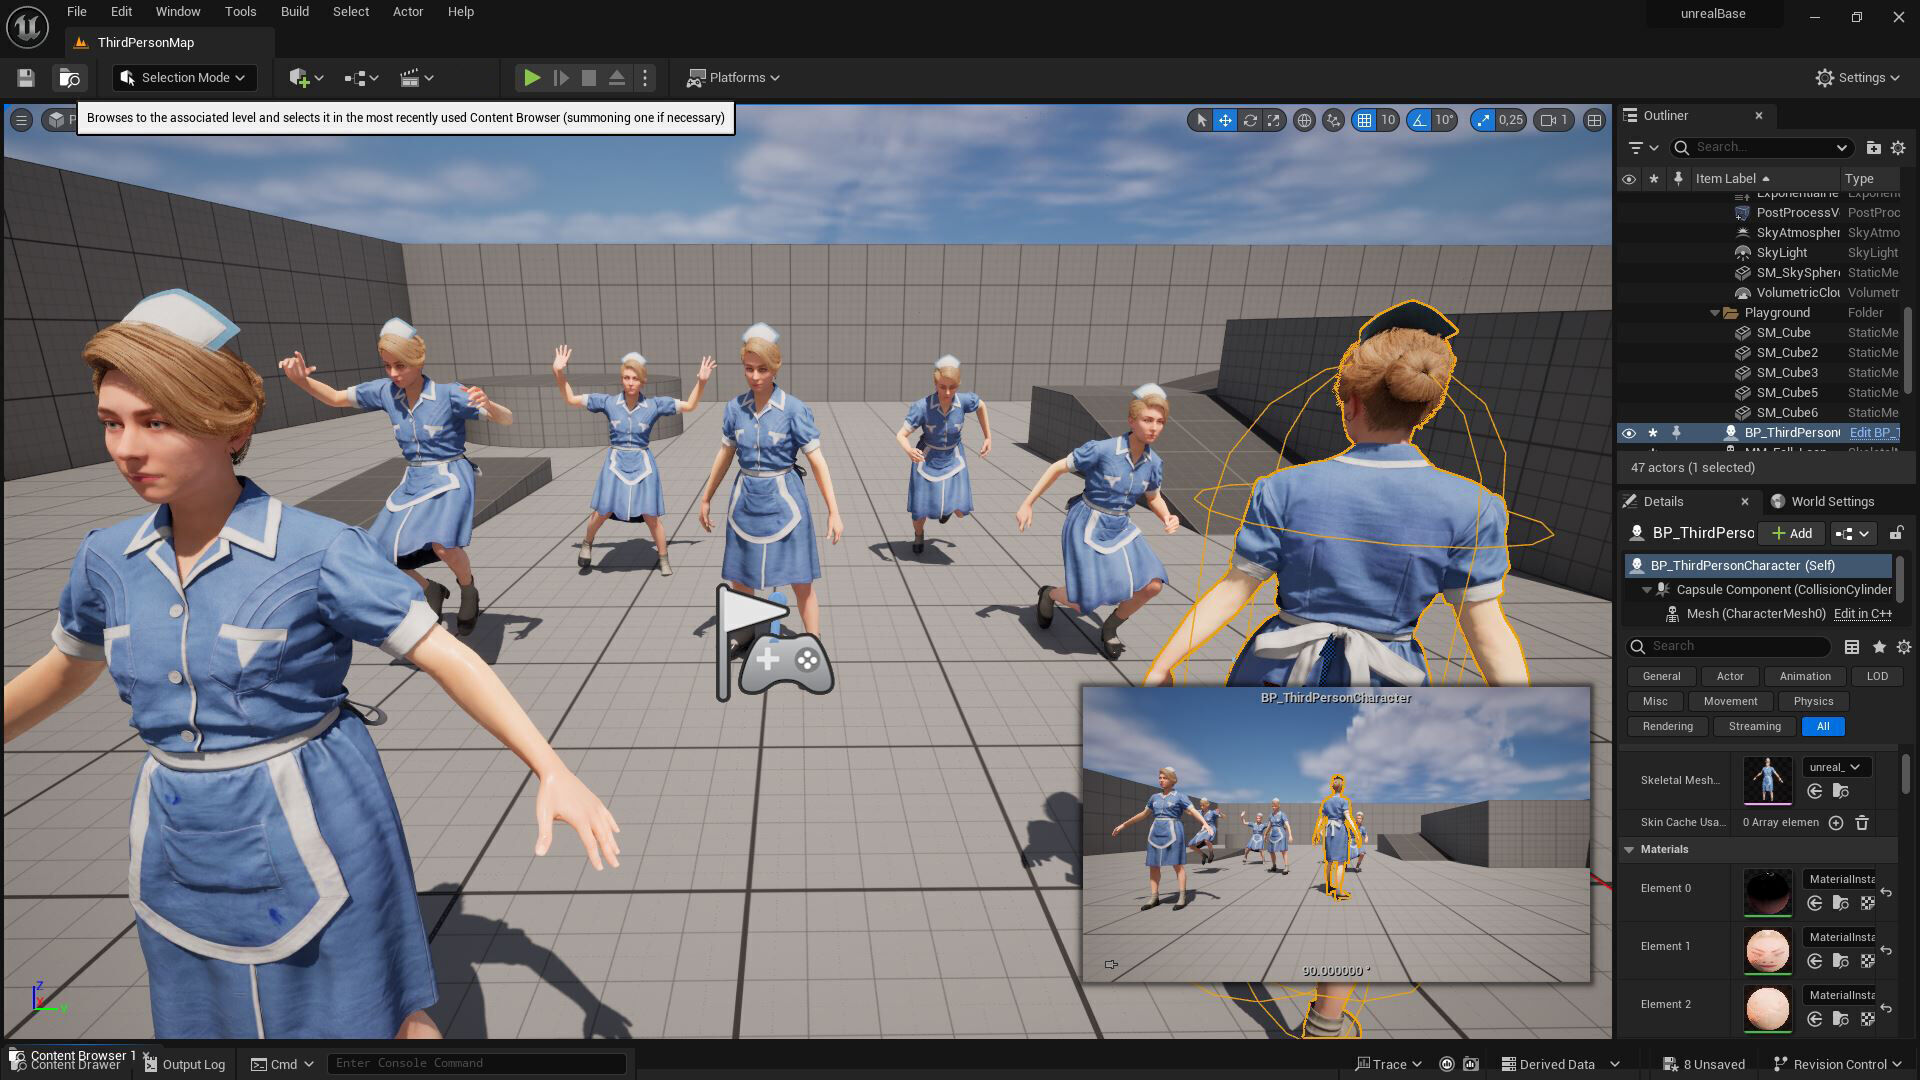The height and width of the screenshot is (1080, 1920).
Task: Open Outliner settings gear
Action: (x=1898, y=147)
